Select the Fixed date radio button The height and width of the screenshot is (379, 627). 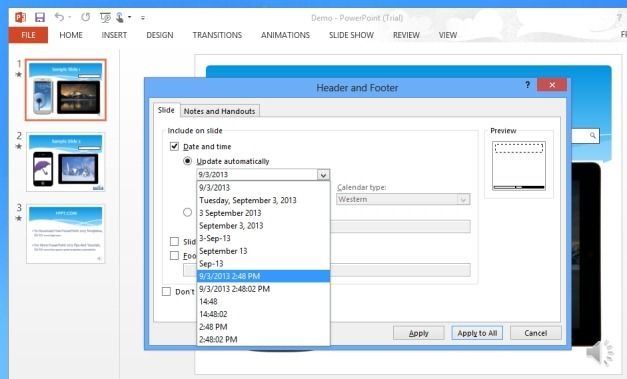[x=187, y=212]
